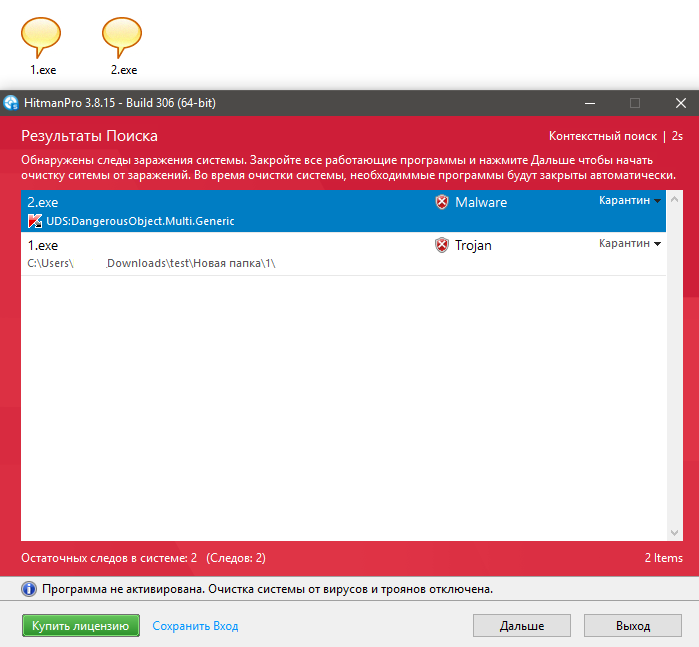699x647 pixels.
Task: Click the Kaspersky icon beside UDS:DangerousObject.Multi.Generic
Action: 35,221
